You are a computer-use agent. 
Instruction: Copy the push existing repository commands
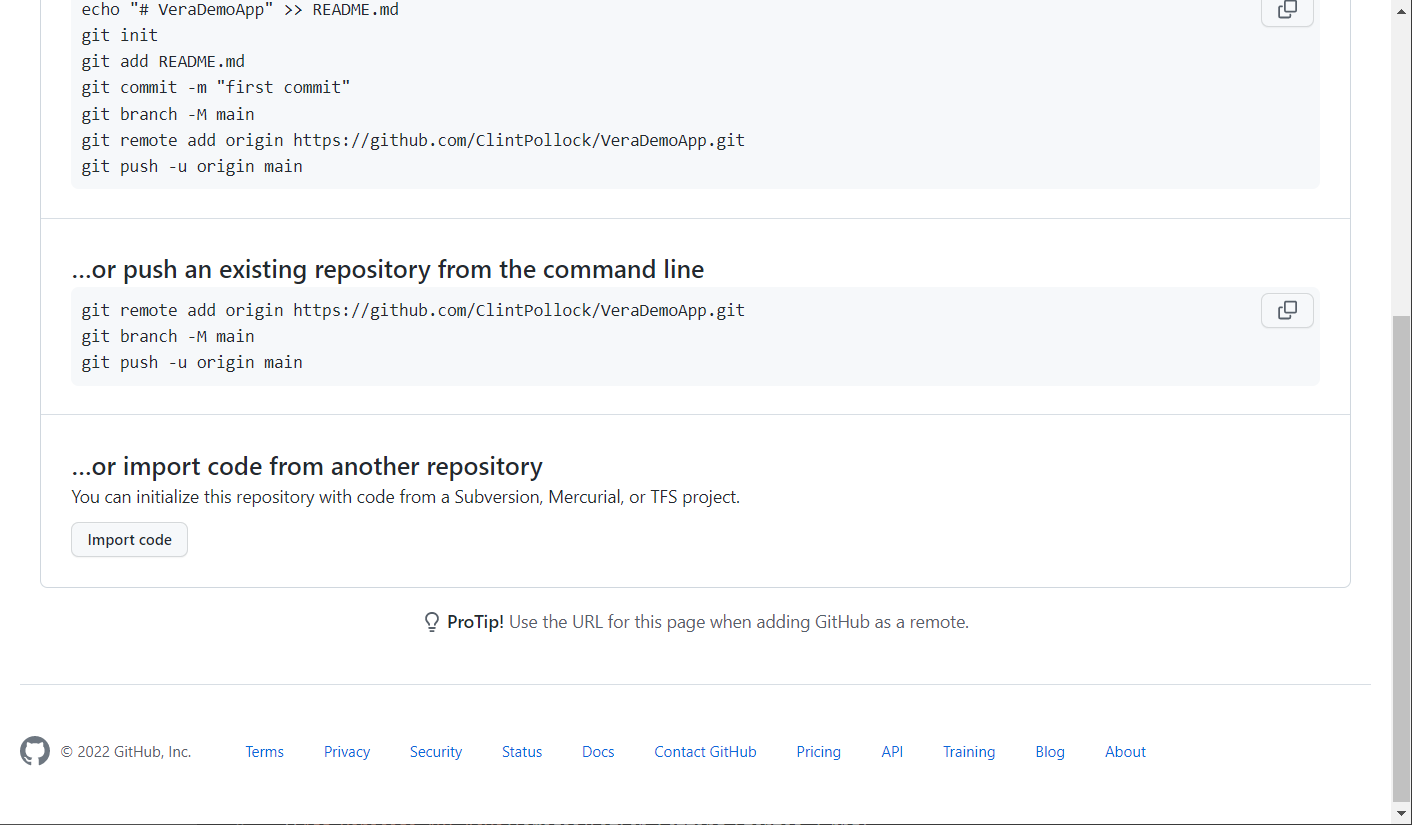tap(1287, 310)
